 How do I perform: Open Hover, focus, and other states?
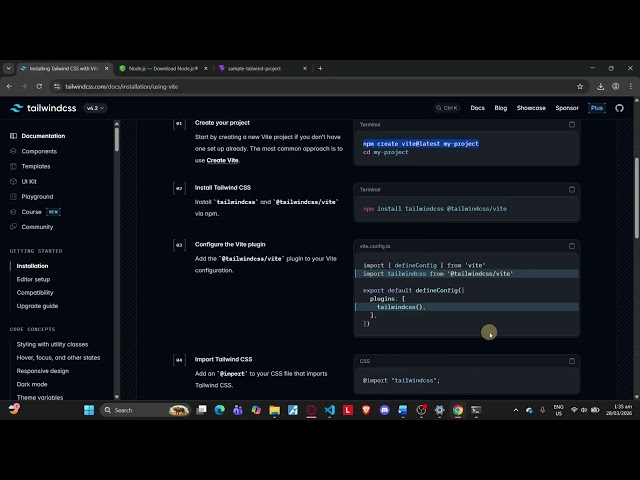[58, 358]
